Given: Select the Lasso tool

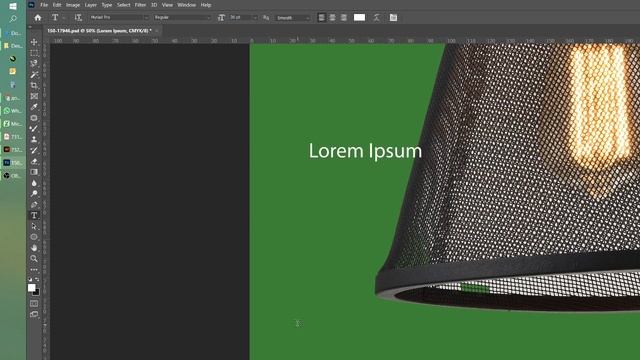Looking at the screenshot, I should tap(34, 63).
